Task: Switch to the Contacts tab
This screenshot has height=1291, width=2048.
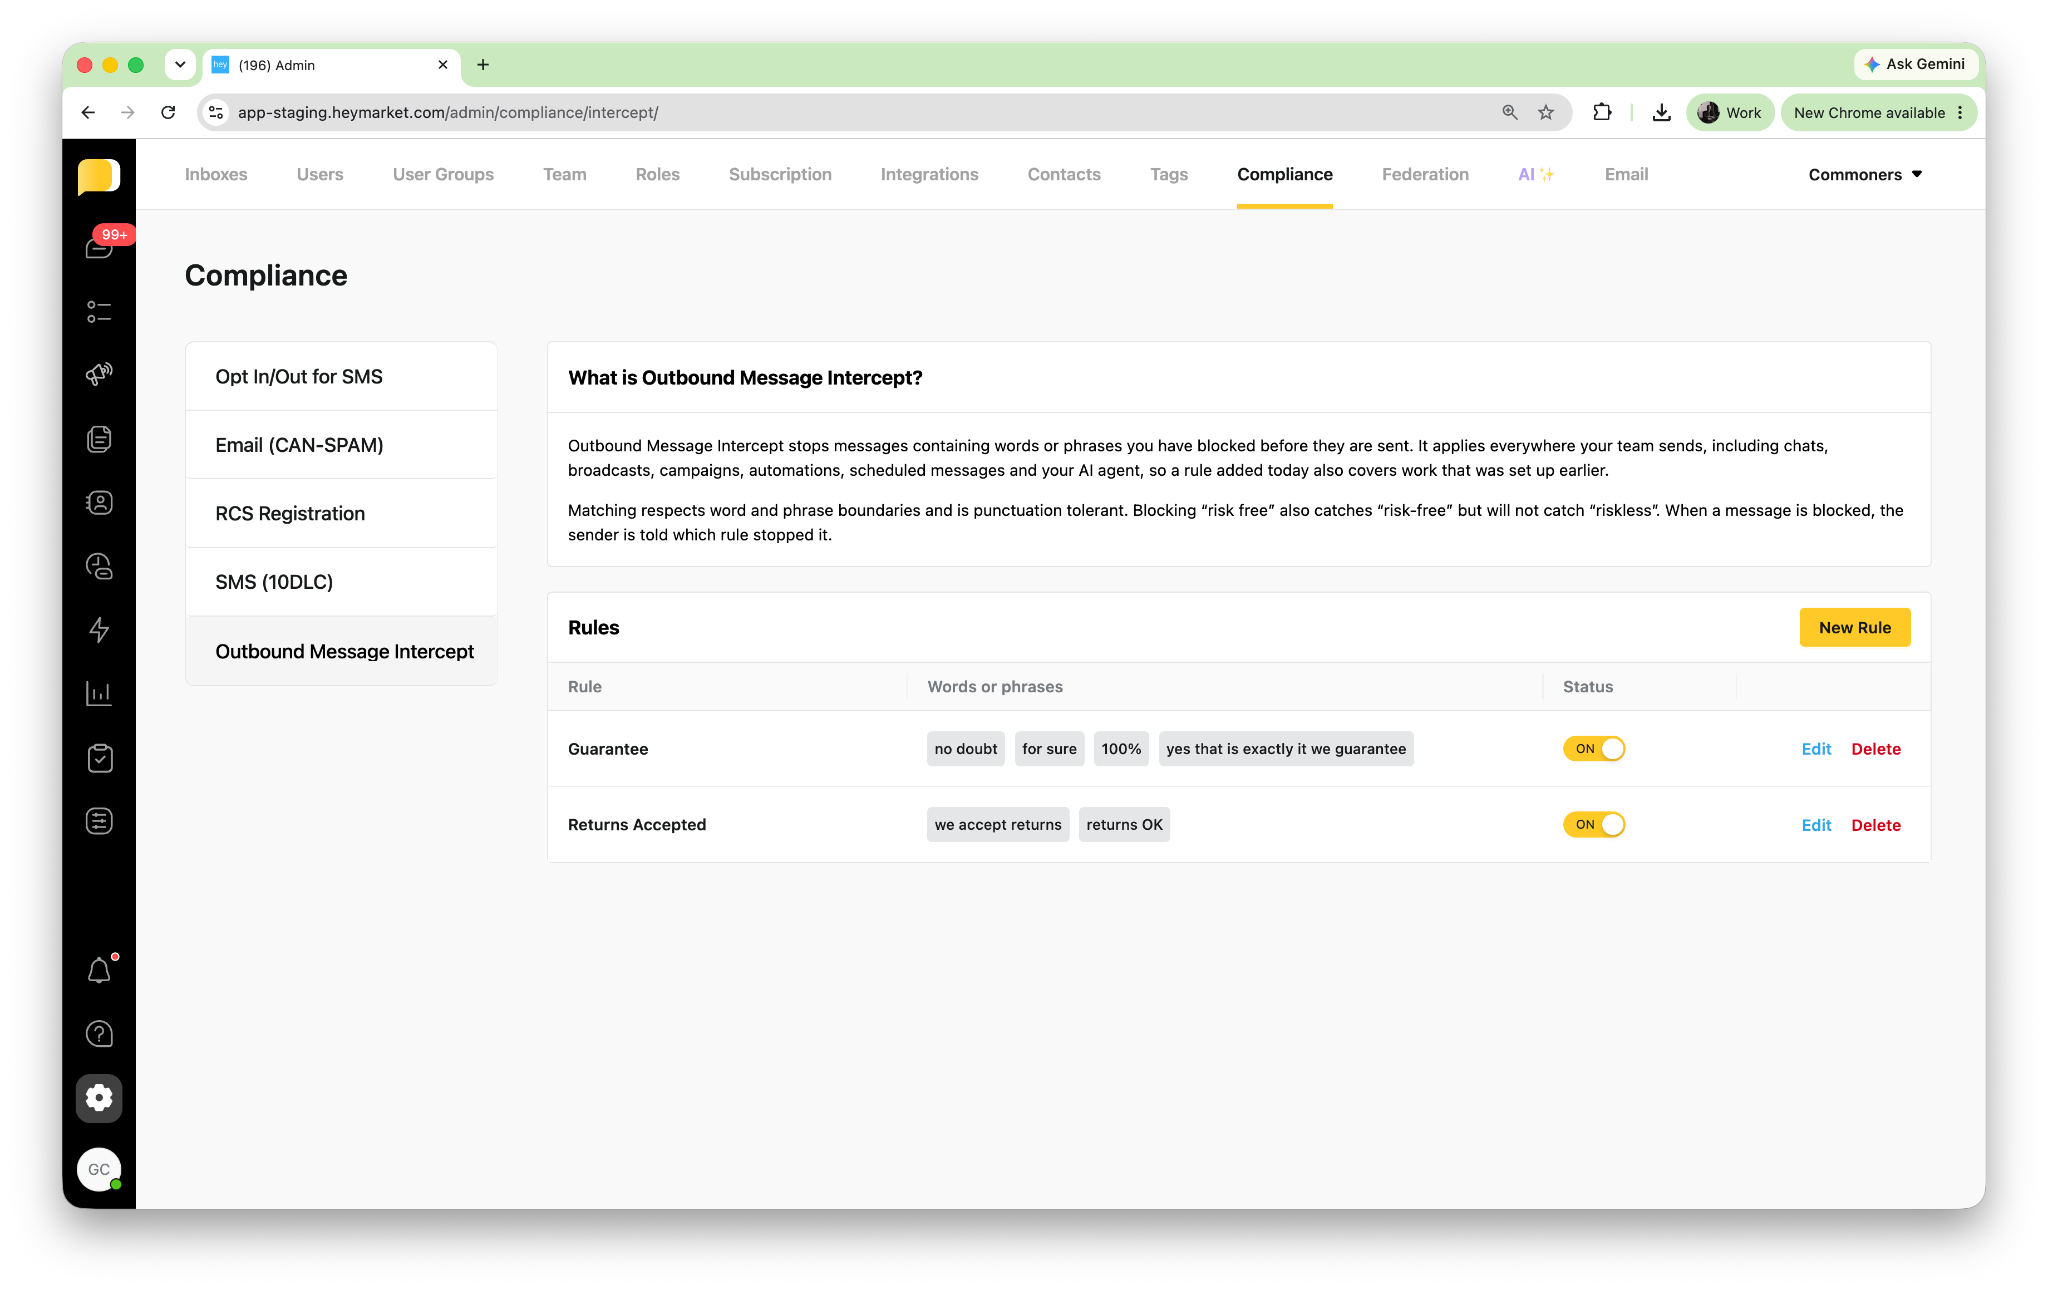Action: [1064, 175]
